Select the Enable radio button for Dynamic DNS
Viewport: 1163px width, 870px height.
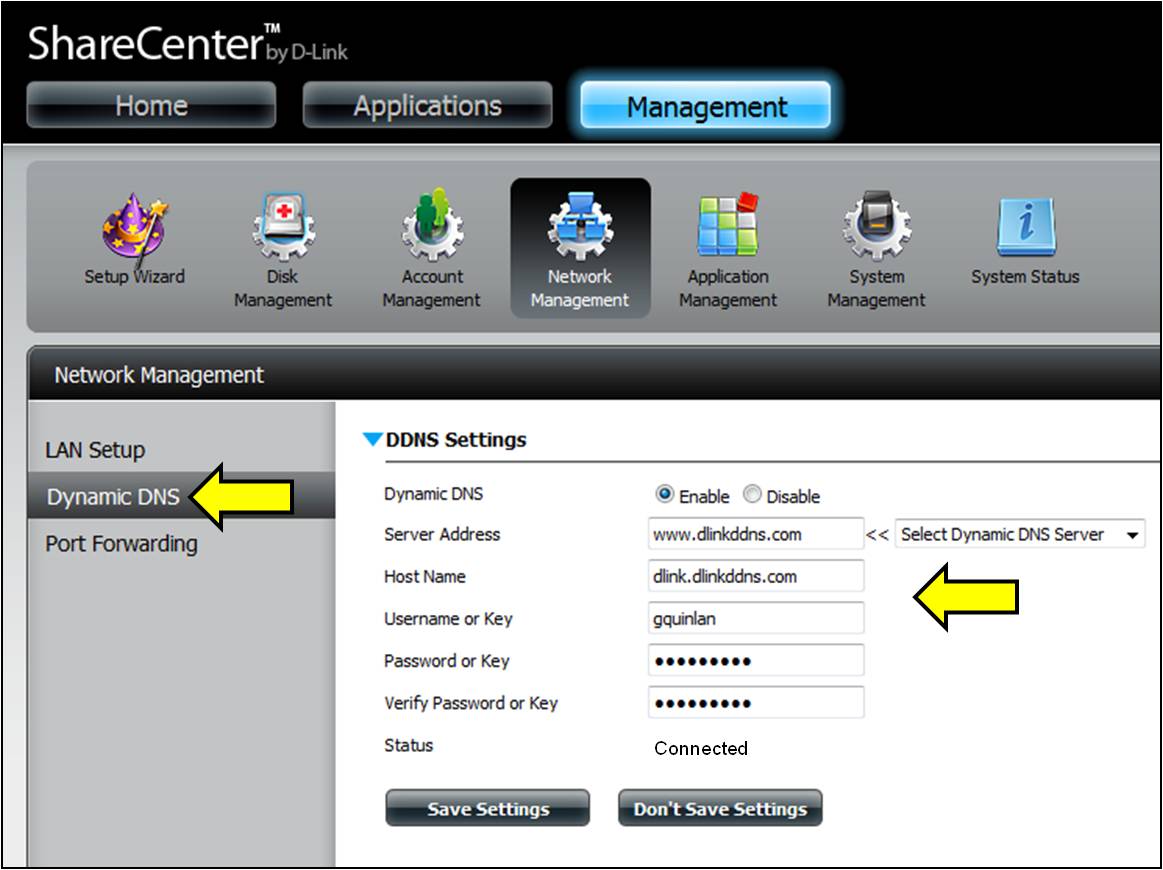[x=665, y=494]
